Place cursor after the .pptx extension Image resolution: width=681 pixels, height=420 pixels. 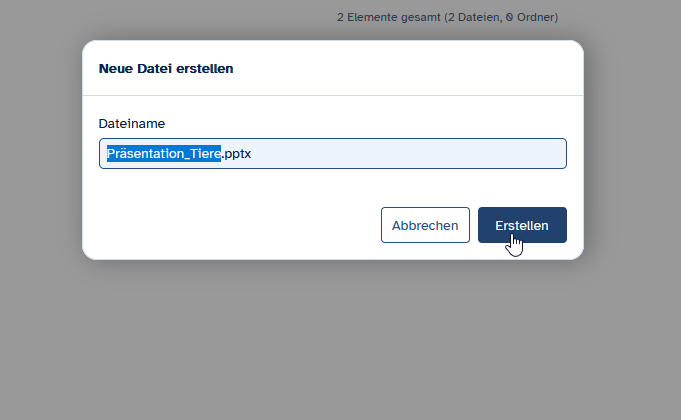[251, 154]
